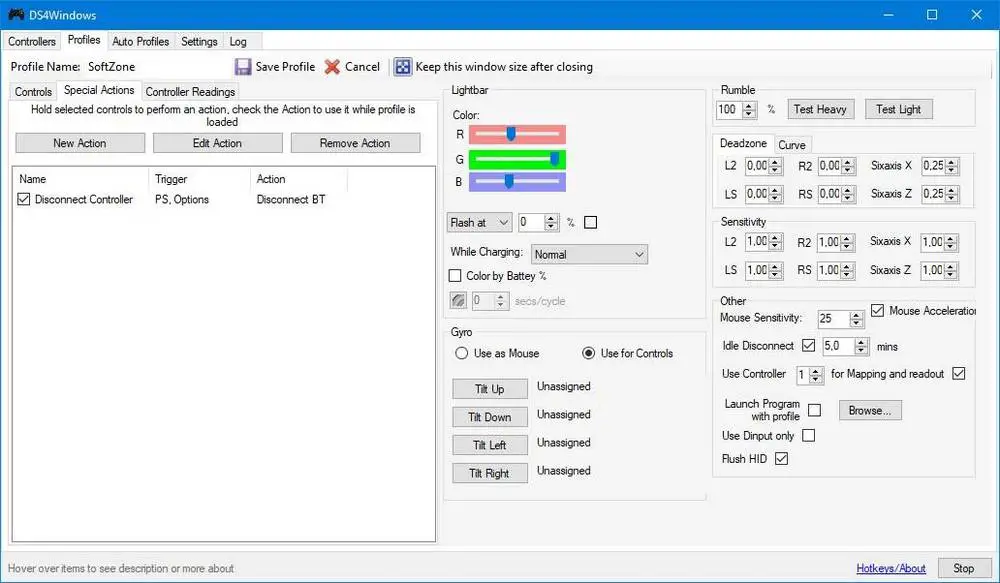
Task: Open the While Charging Normal dropdown
Action: [589, 255]
